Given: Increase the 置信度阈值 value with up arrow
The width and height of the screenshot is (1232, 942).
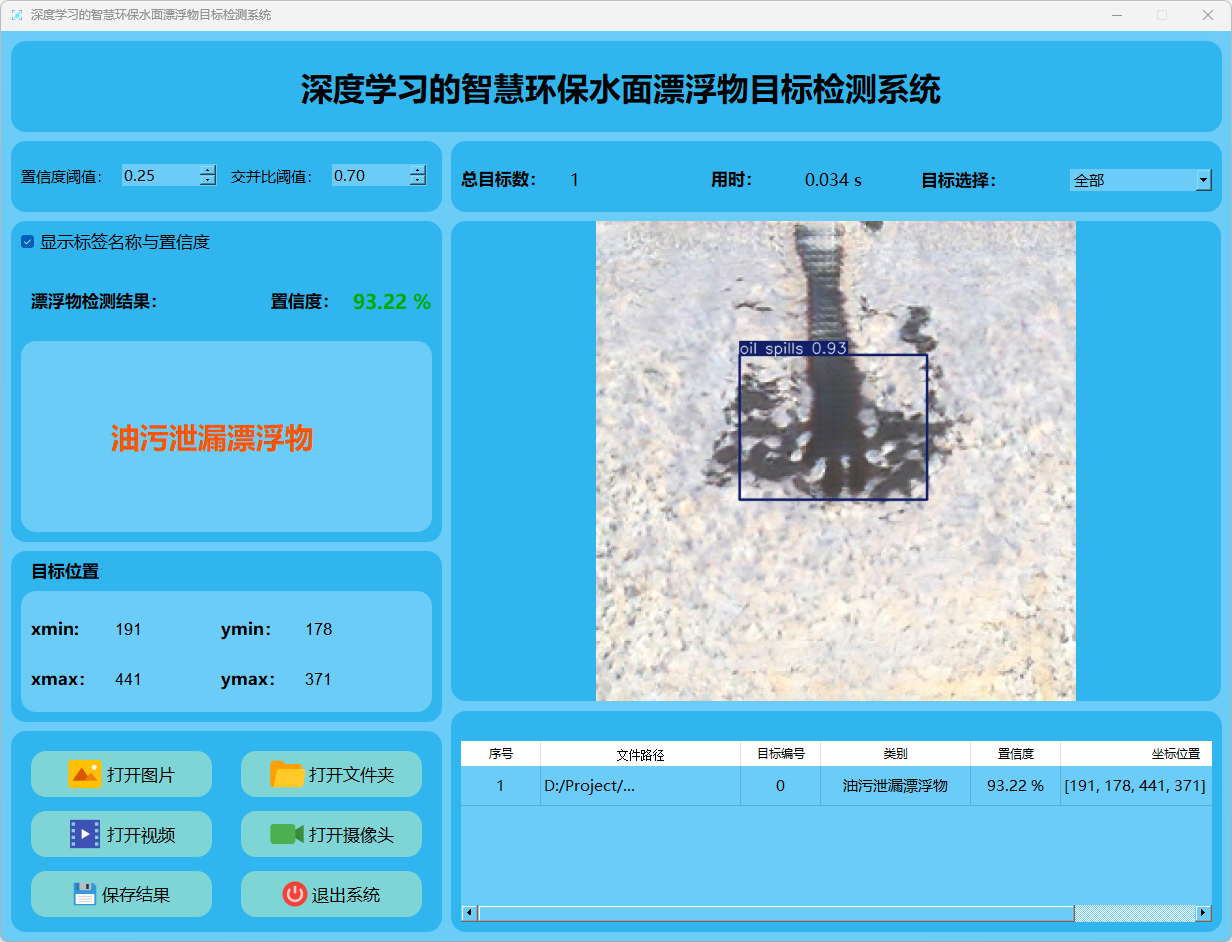Looking at the screenshot, I should coord(207,170).
